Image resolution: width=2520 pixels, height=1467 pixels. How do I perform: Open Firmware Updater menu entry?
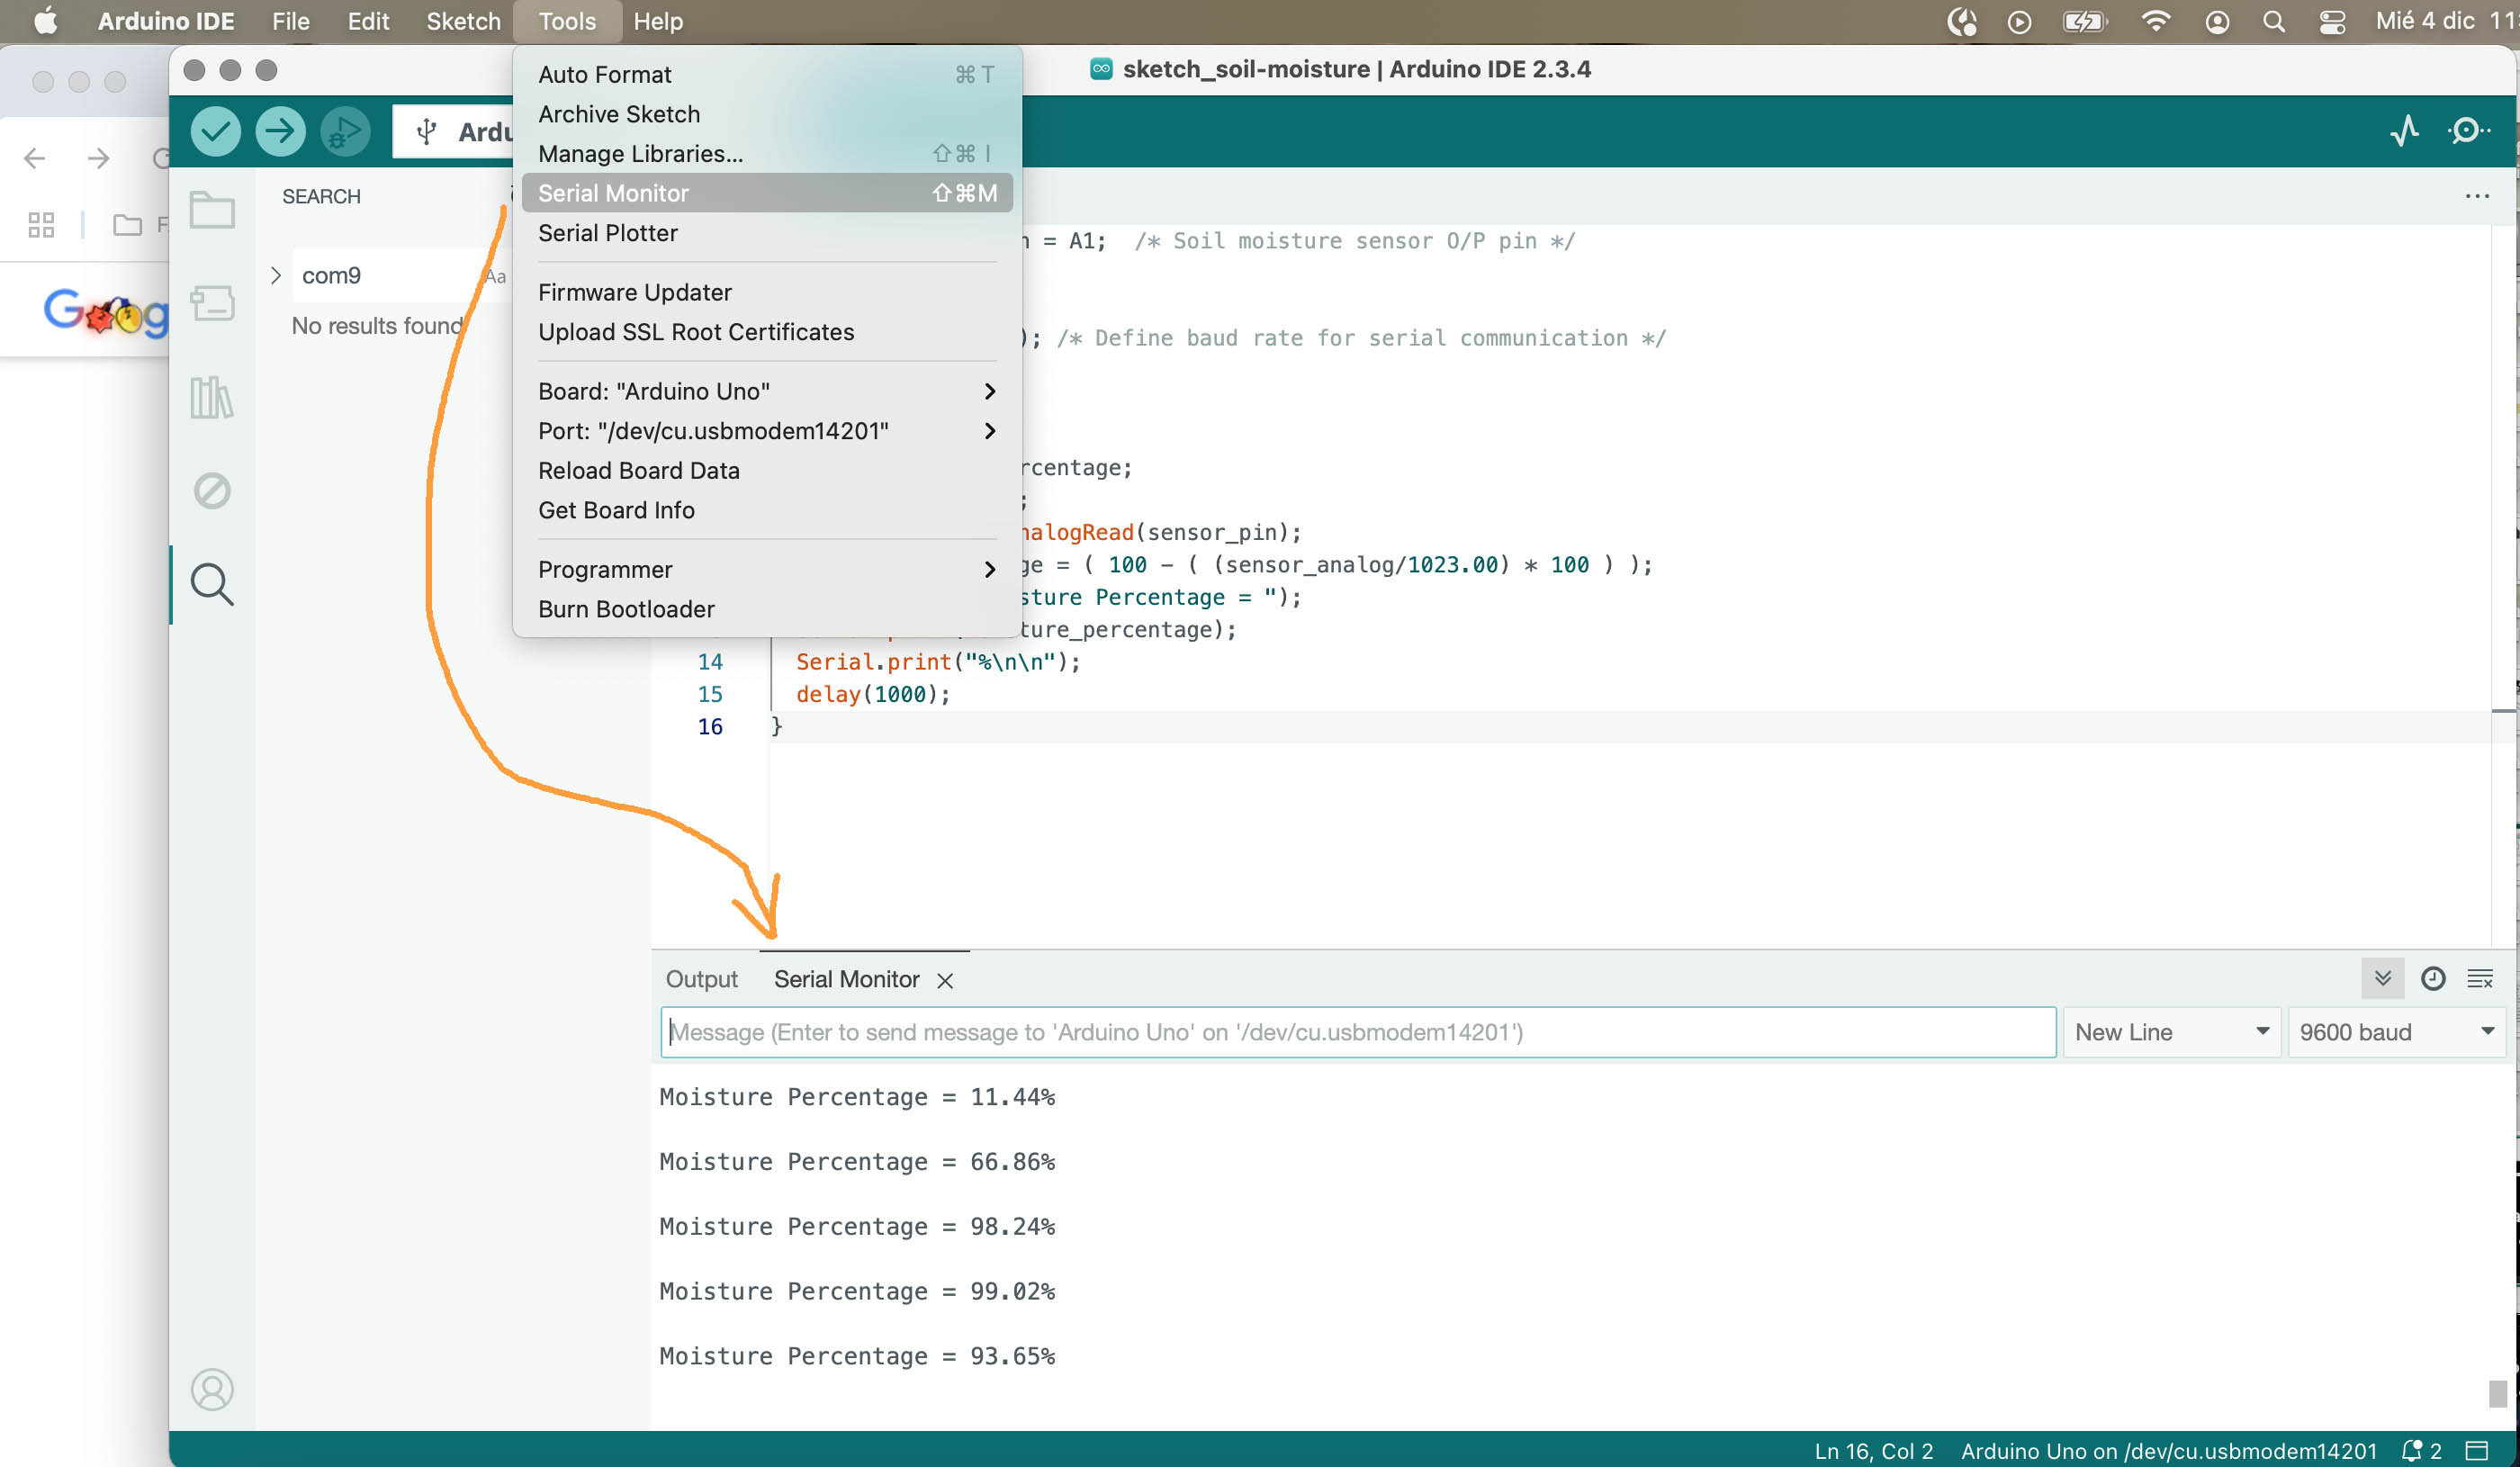point(767,292)
